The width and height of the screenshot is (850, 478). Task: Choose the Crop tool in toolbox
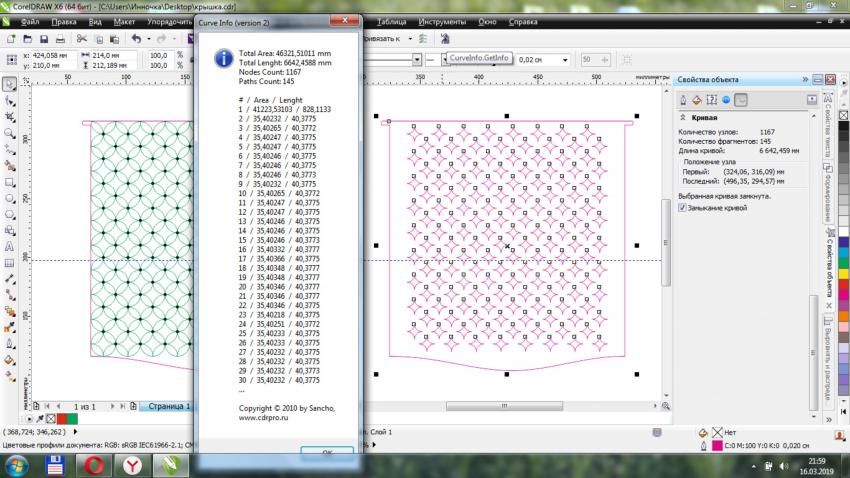pyautogui.click(x=9, y=116)
